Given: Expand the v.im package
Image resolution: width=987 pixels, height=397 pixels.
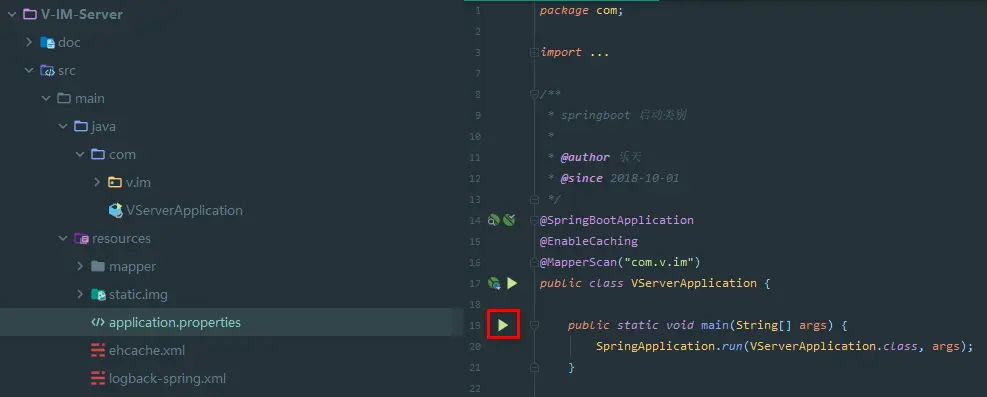Looking at the screenshot, I should (97, 182).
